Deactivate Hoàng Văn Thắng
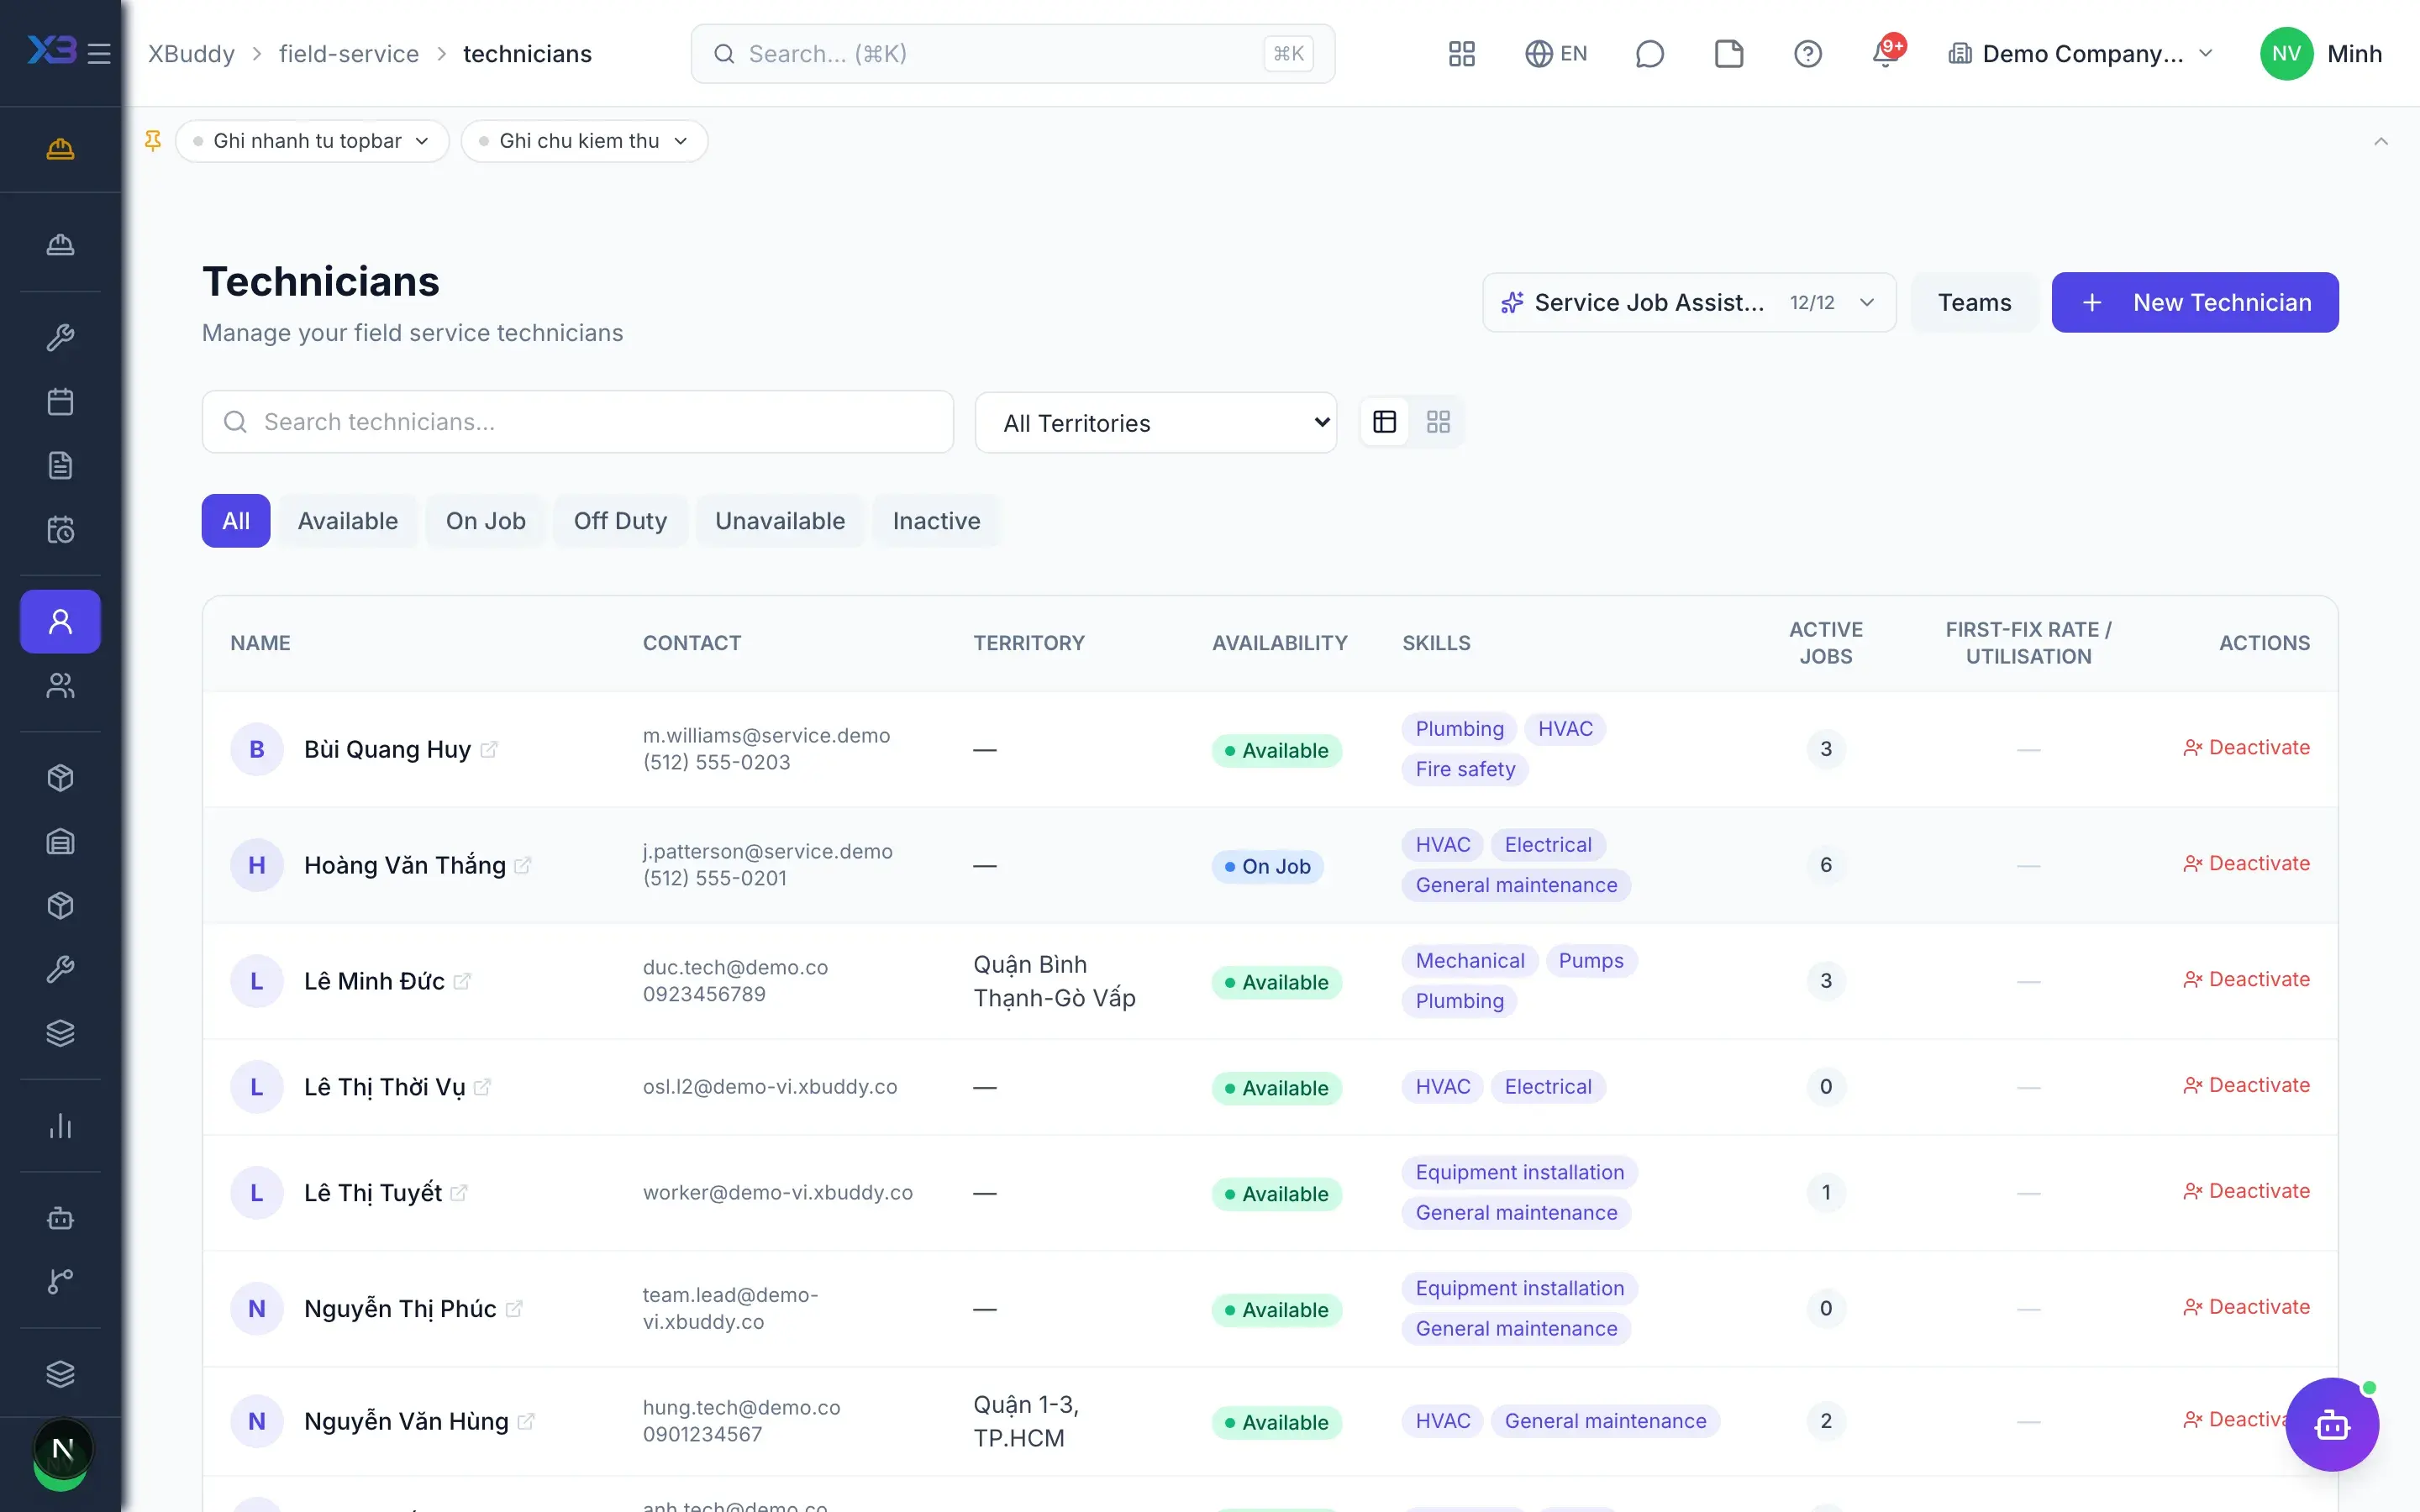The image size is (2420, 1512). coord(2247,864)
